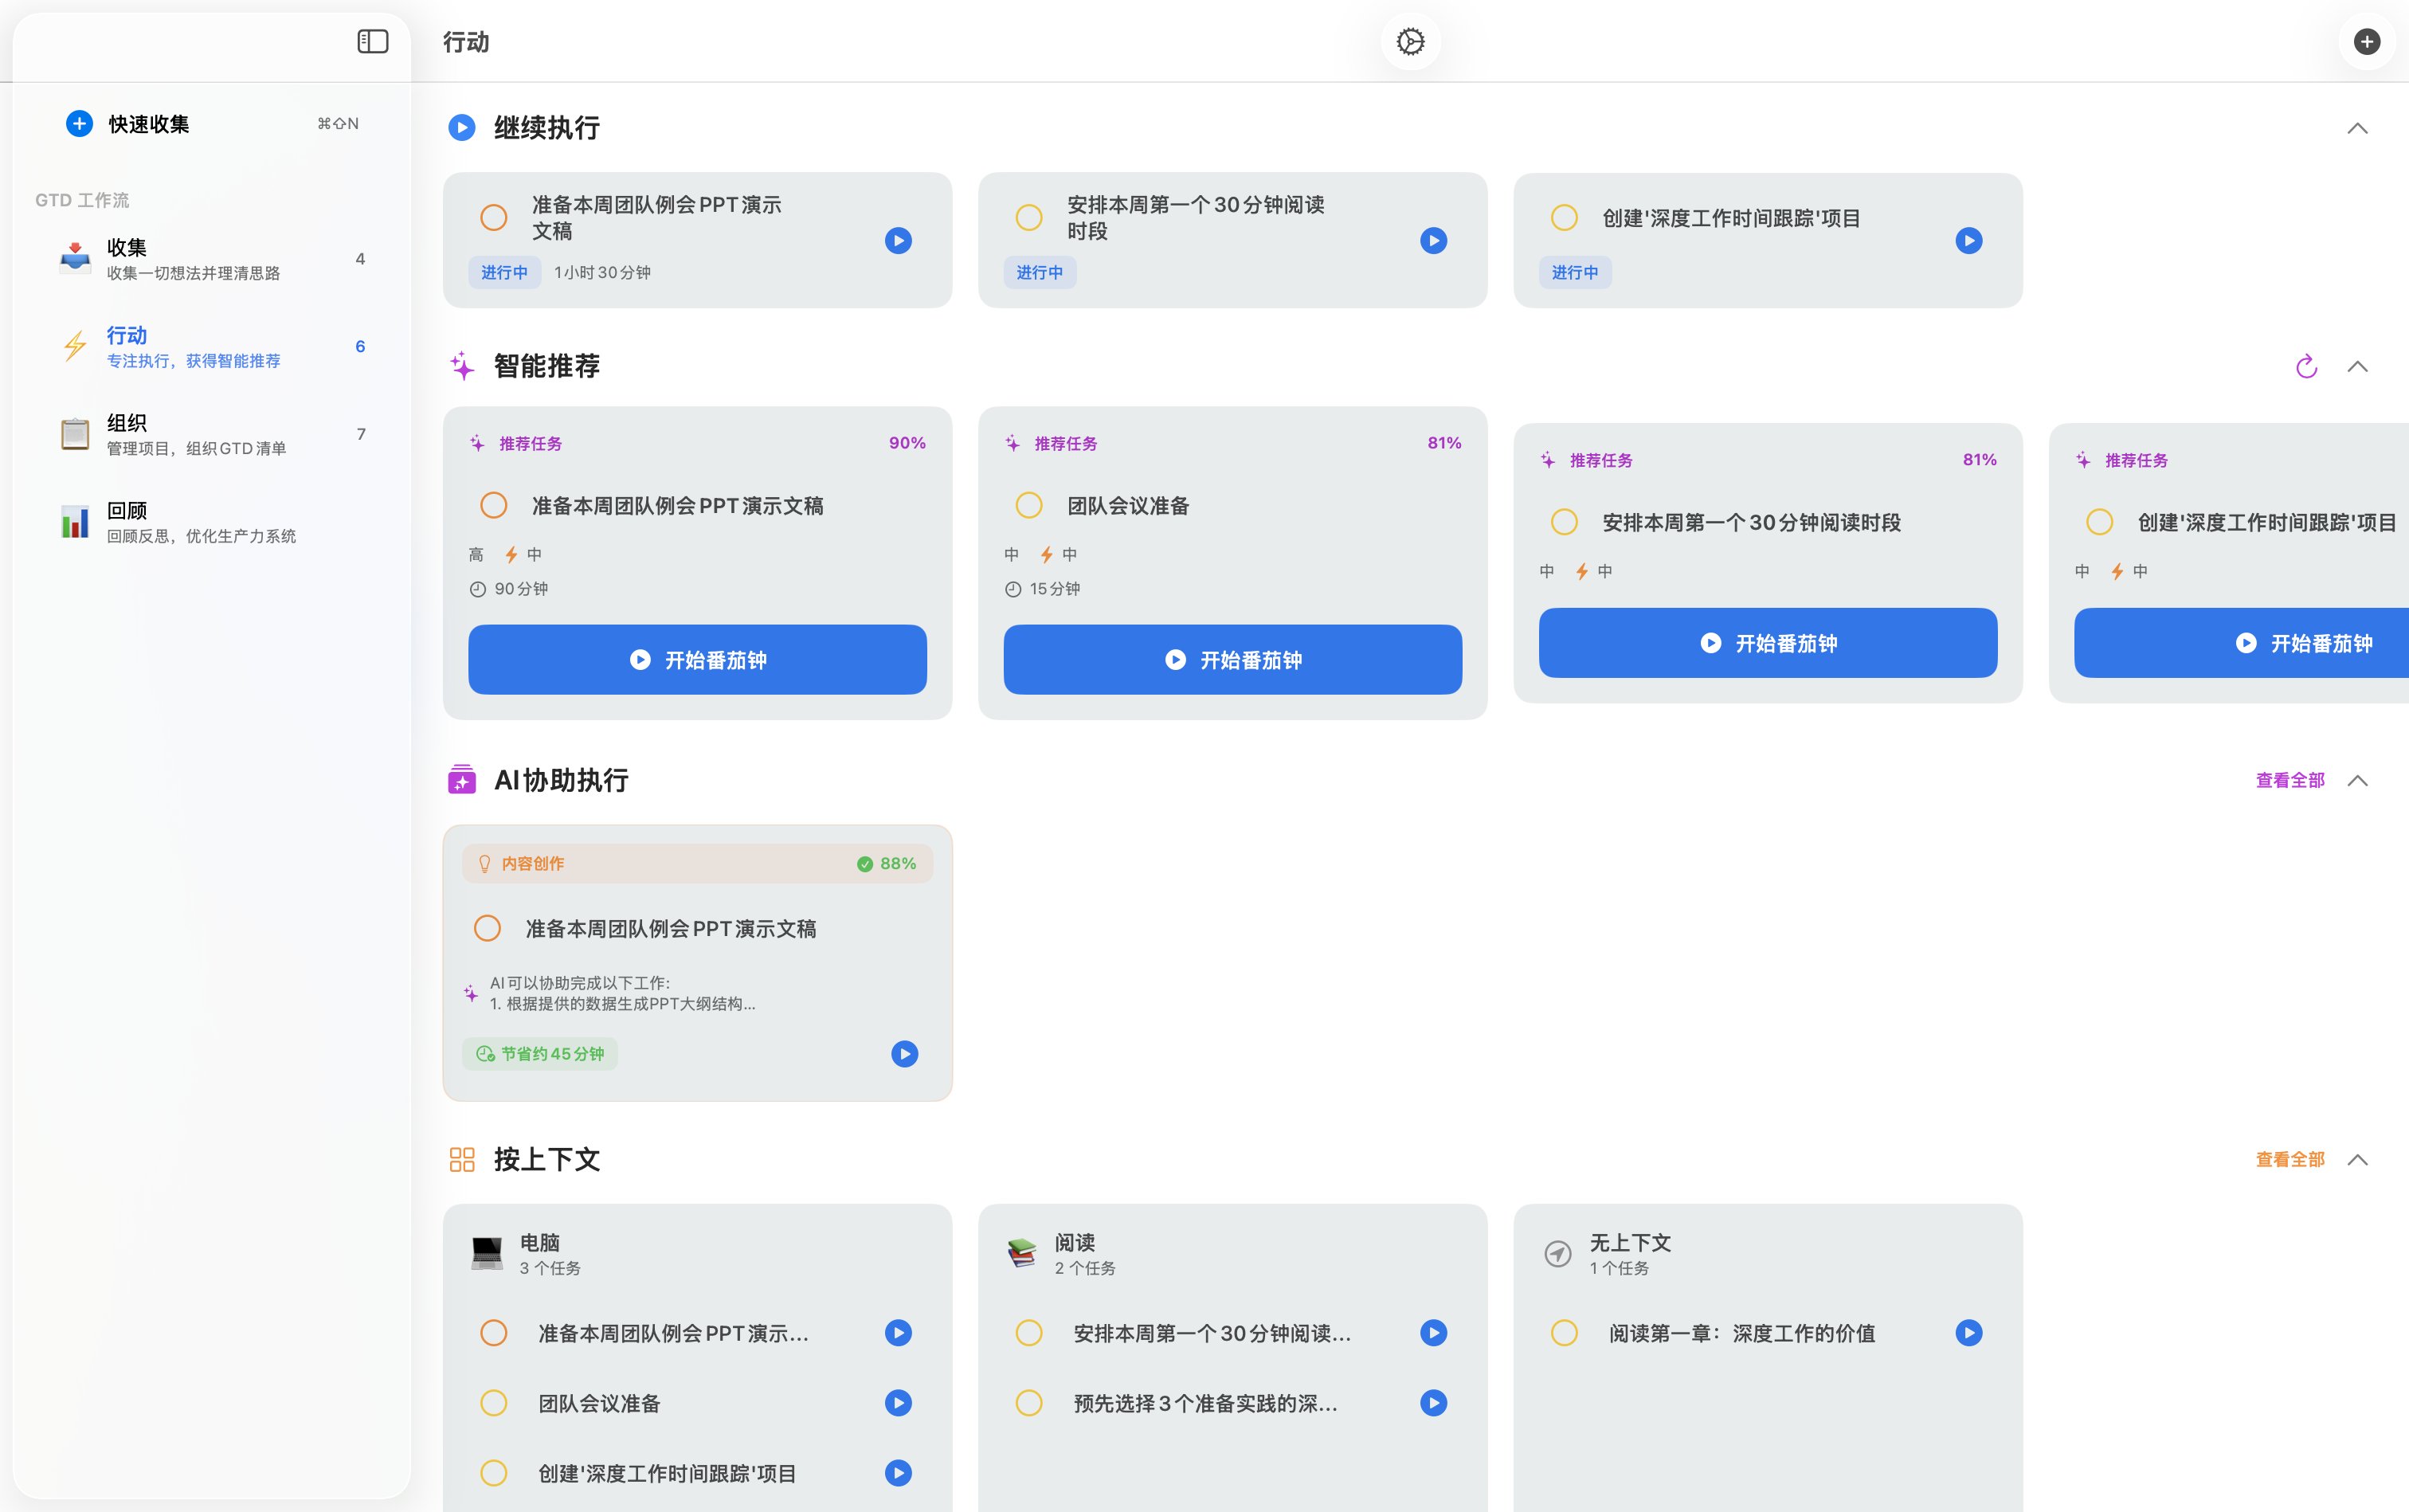Toggle the sidebar panel icon
The image size is (2409, 1512).
coord(372,41)
